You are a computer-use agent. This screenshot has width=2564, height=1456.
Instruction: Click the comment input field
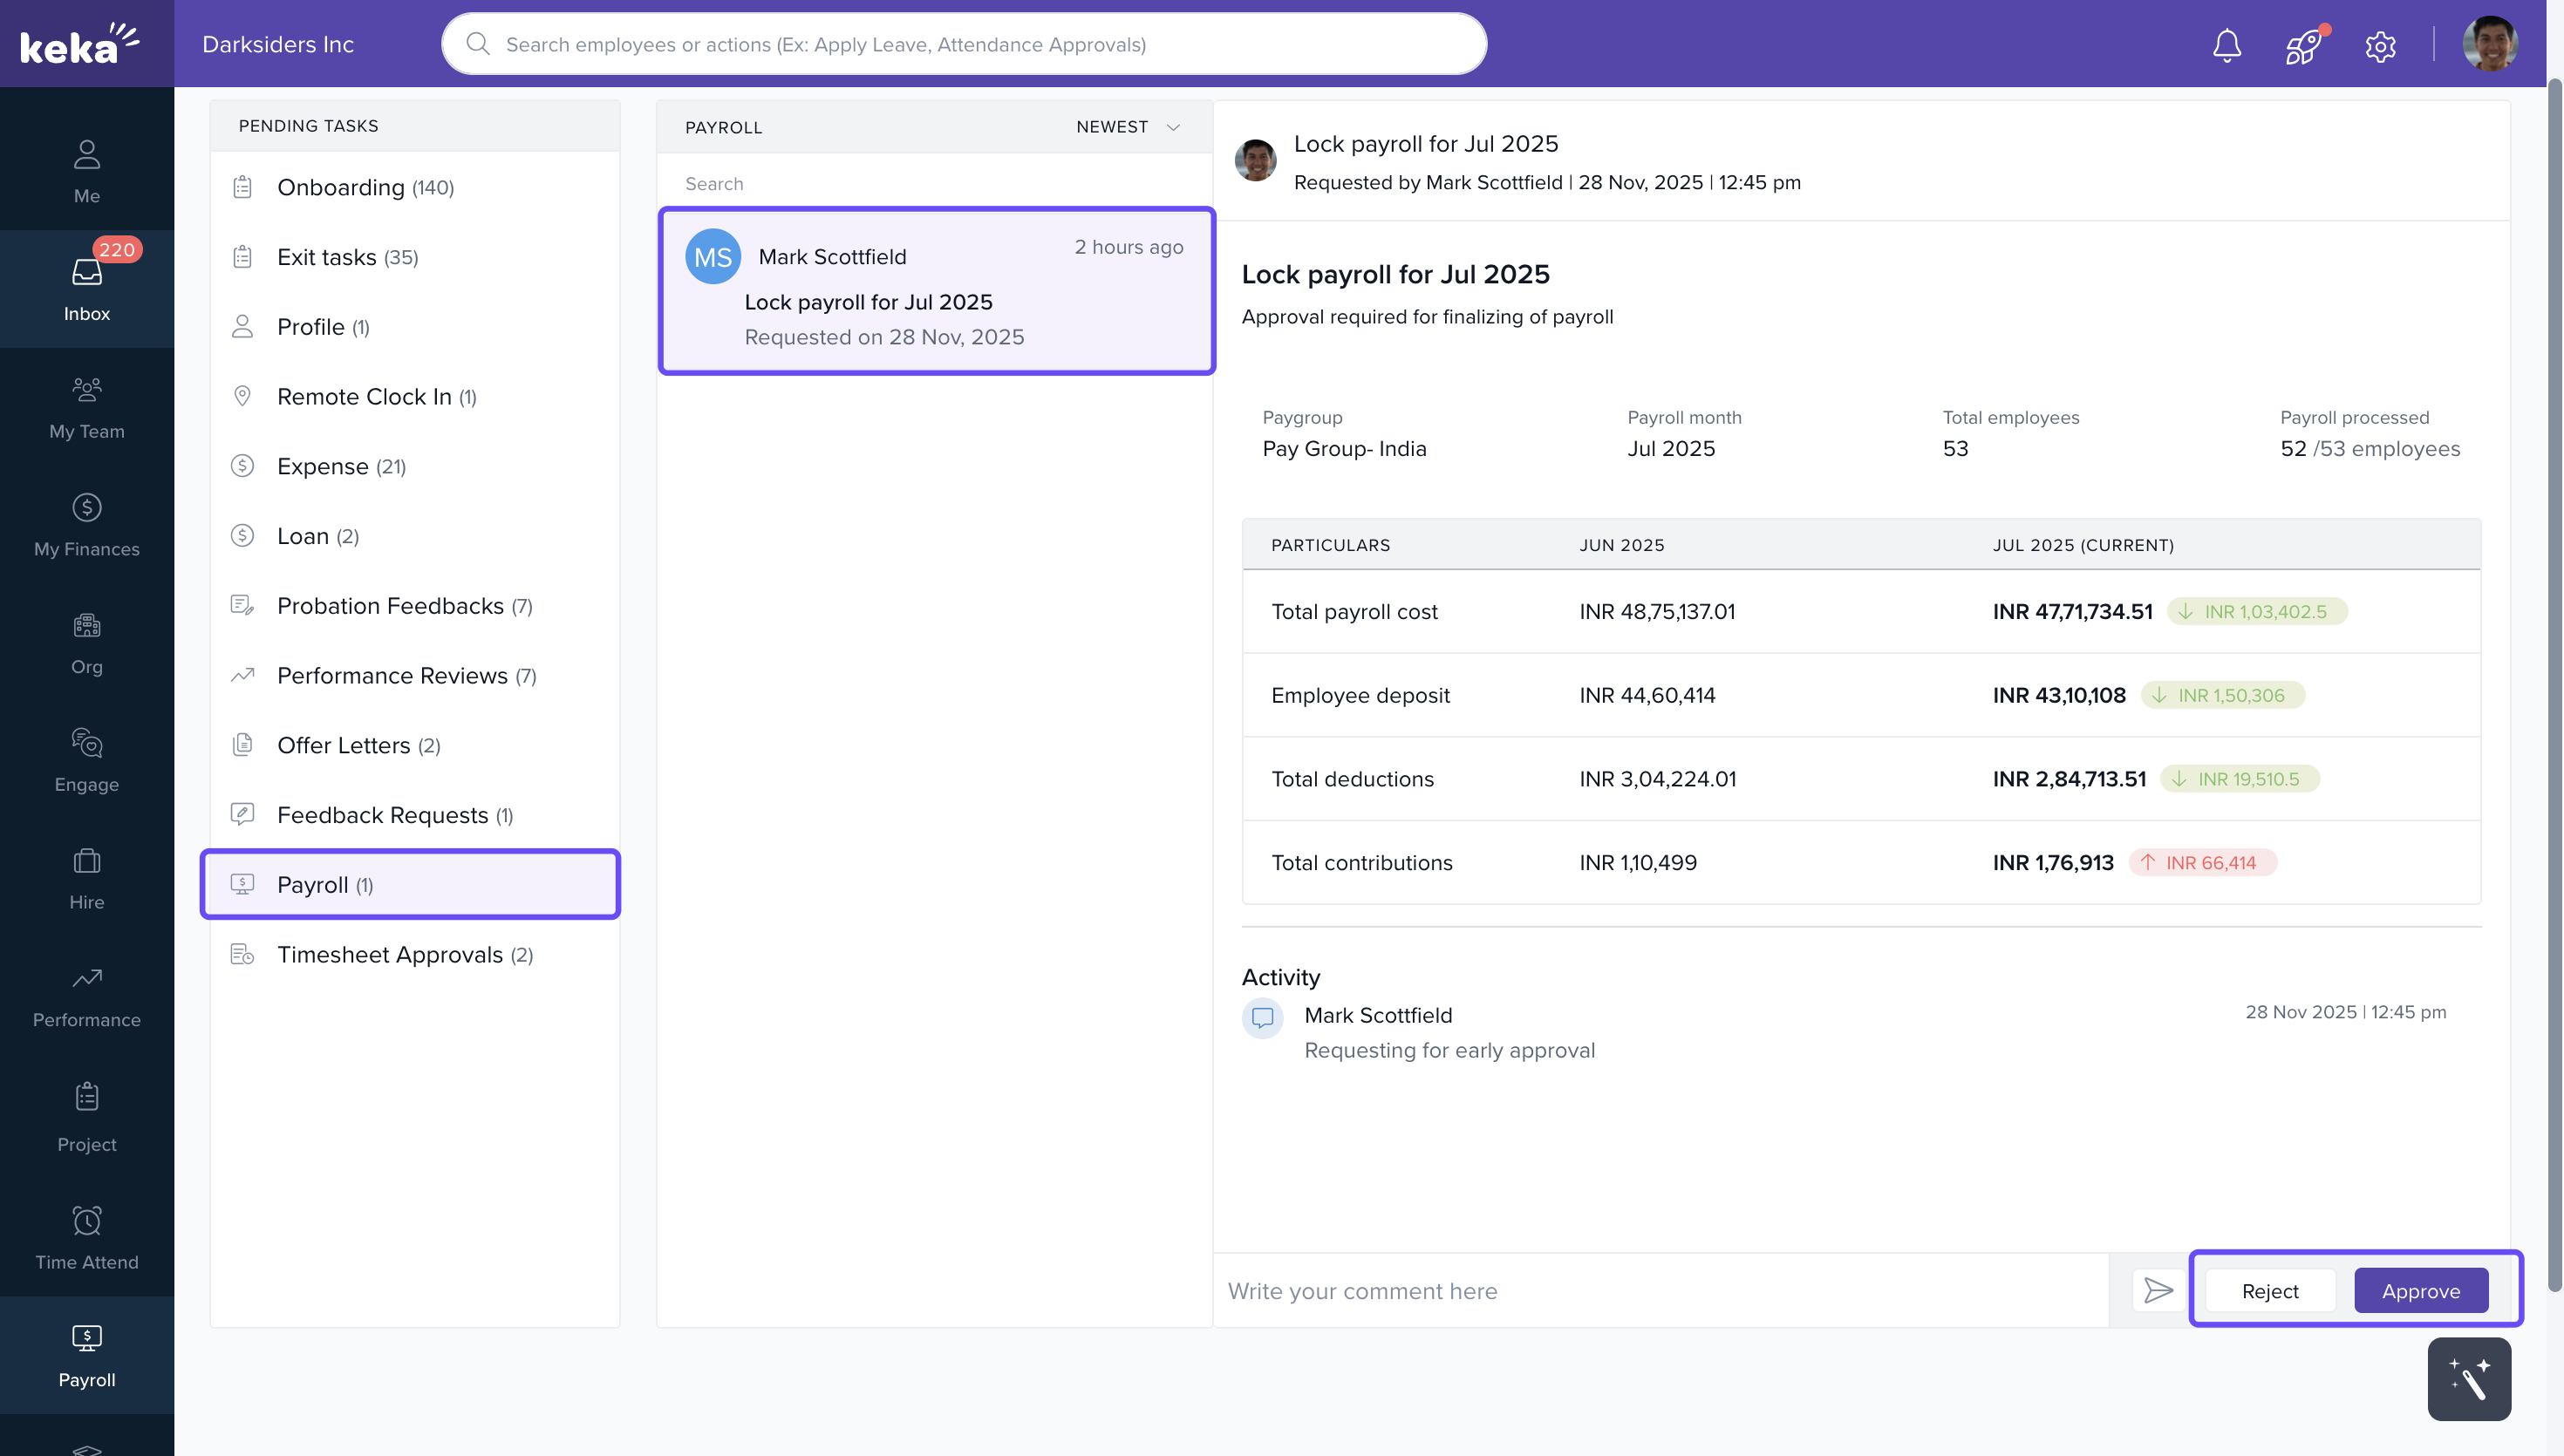click(x=1660, y=1290)
